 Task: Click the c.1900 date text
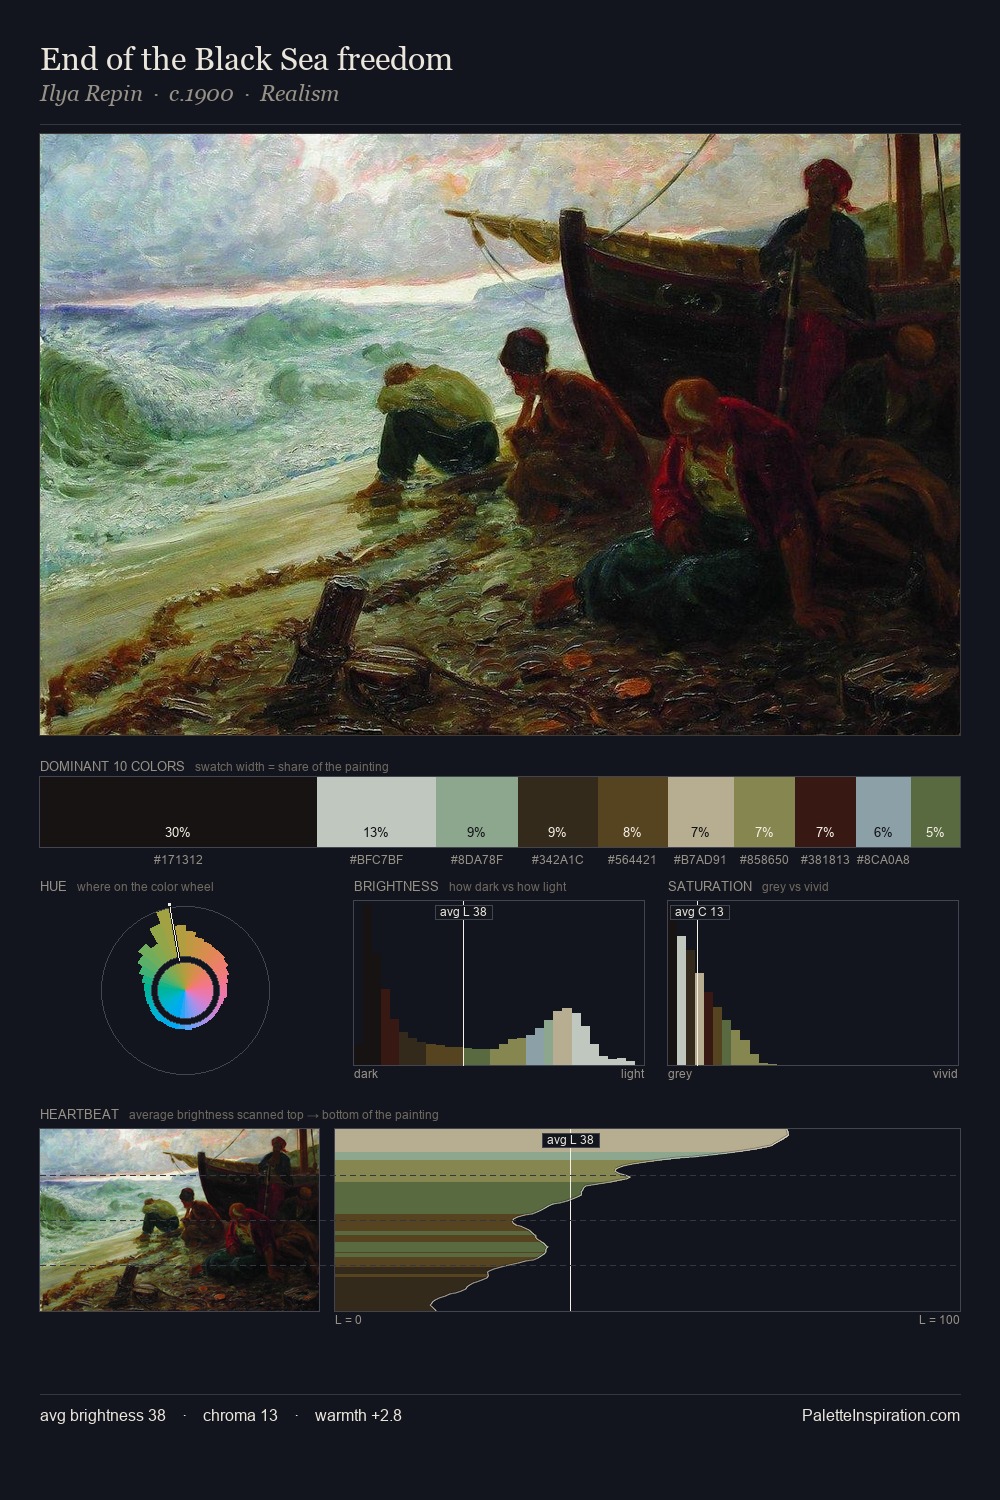pos(201,94)
